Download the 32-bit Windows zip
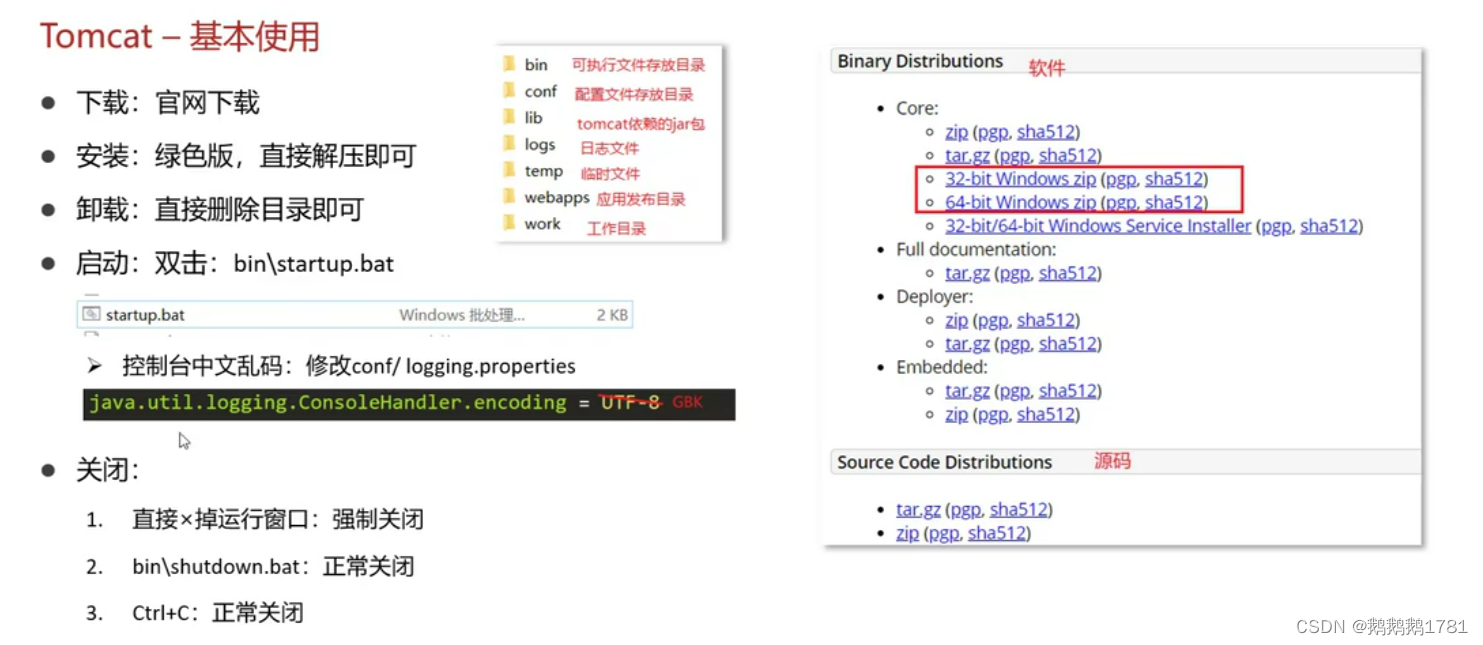Image resolution: width=1483 pixels, height=645 pixels. (x=1020, y=179)
